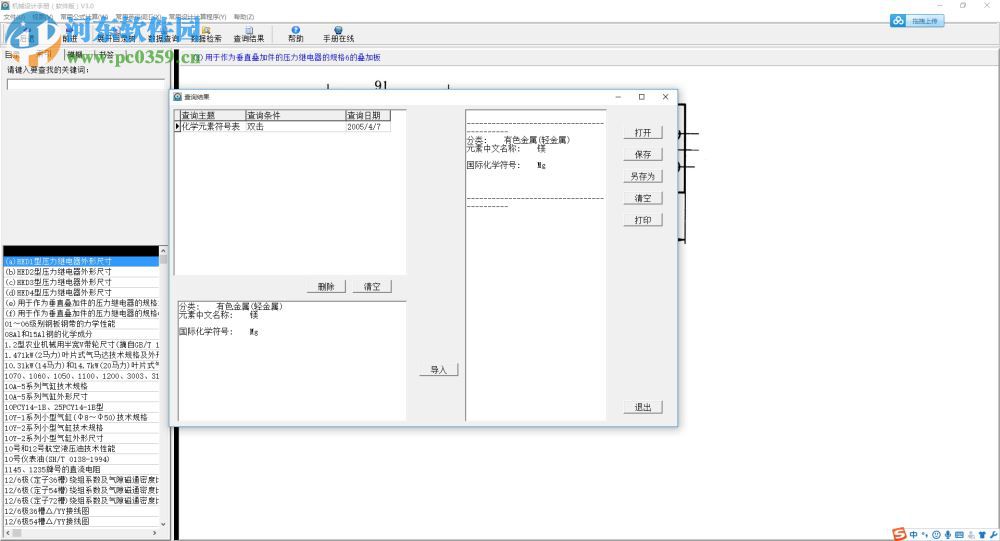Open the 常用公式计算 menu
Image resolution: width=1000 pixels, height=541 pixels.
tap(84, 17)
